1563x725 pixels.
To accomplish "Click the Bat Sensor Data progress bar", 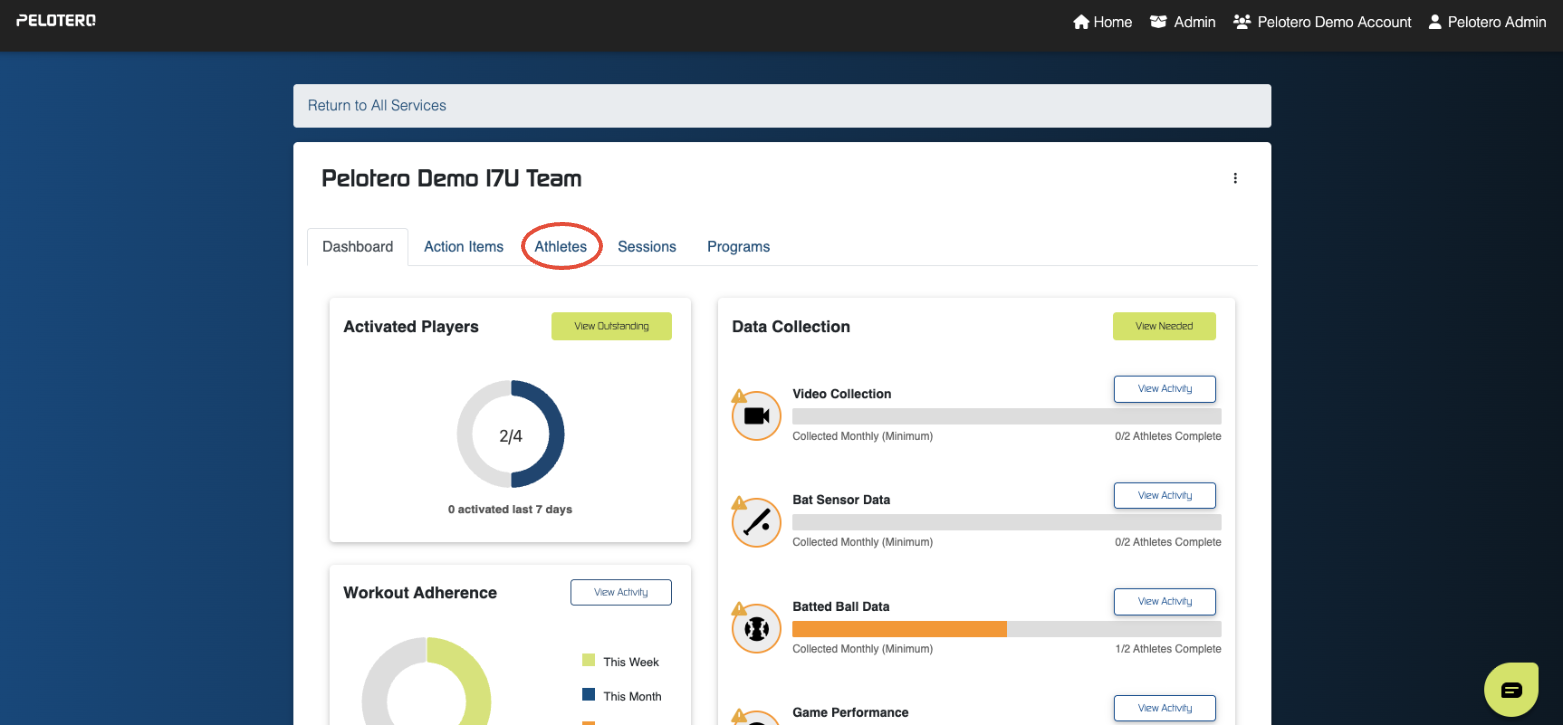I will (x=1006, y=522).
